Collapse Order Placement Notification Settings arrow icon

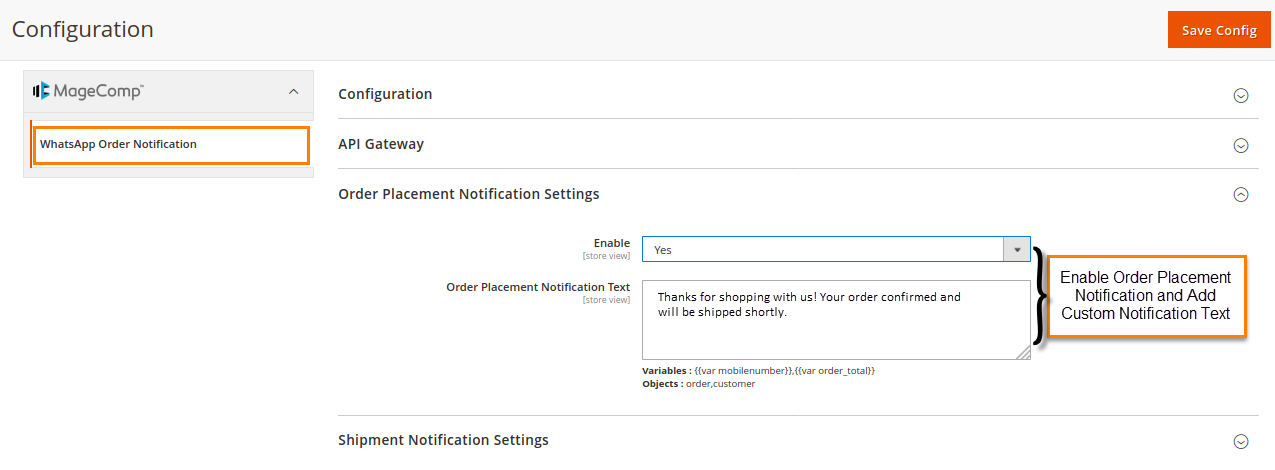(x=1241, y=195)
